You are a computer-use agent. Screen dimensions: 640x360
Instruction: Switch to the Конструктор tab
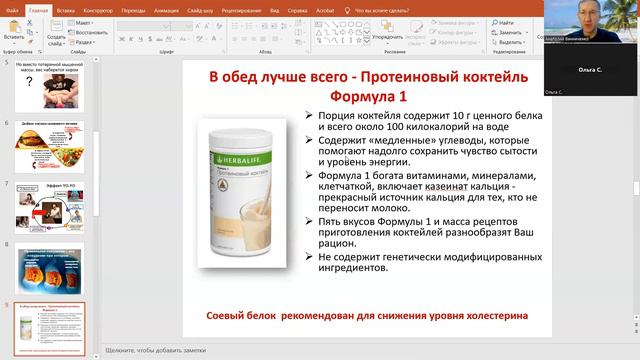[x=98, y=10]
